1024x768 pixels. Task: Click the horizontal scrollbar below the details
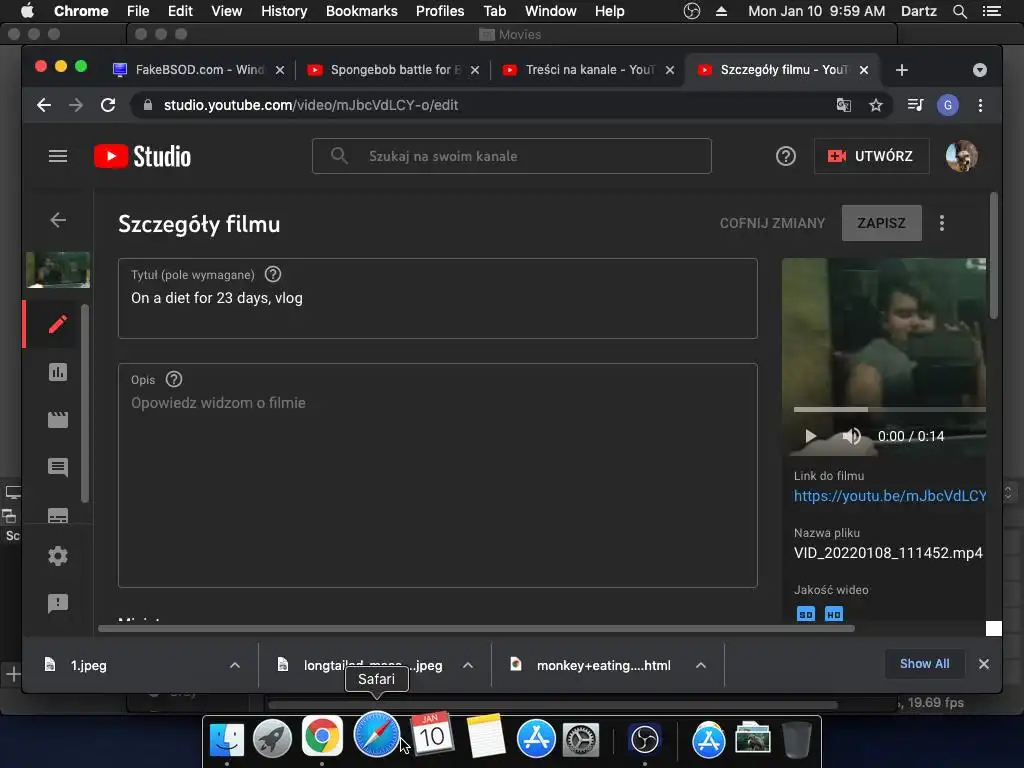[x=476, y=628]
